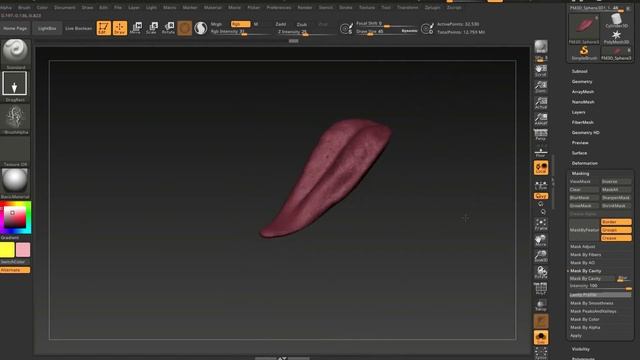Expand the Surface section
This screenshot has height=360, width=640.
580,153
